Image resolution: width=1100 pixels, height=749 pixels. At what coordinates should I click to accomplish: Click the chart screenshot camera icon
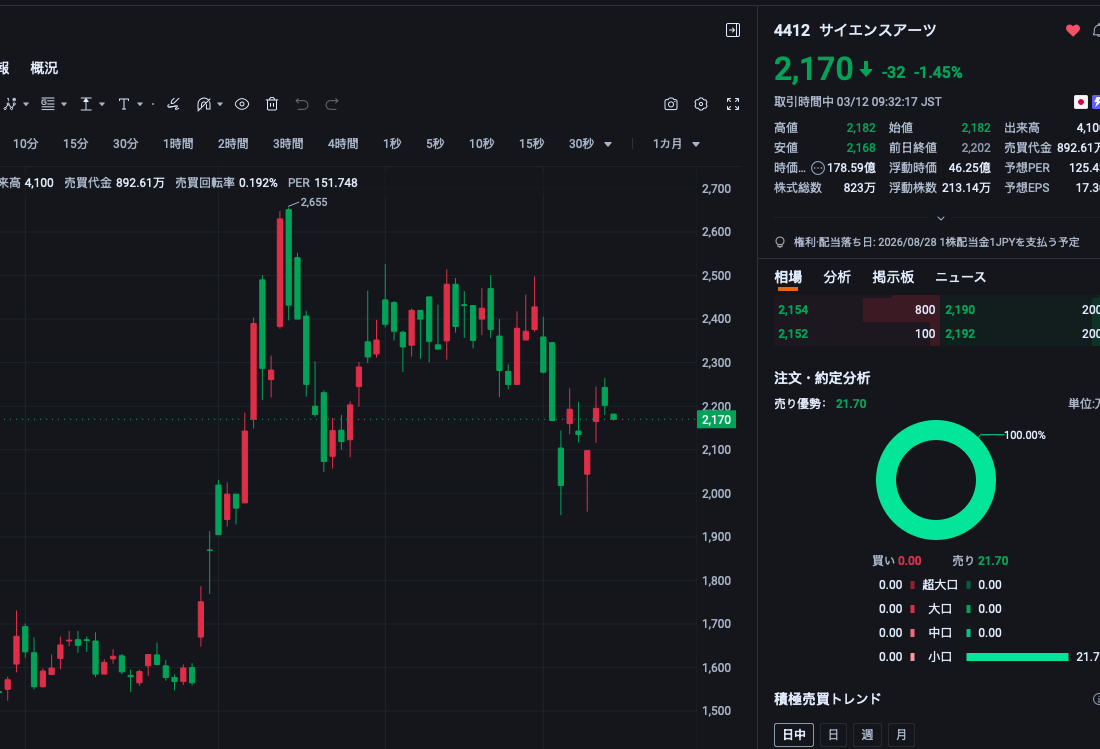pyautogui.click(x=671, y=104)
